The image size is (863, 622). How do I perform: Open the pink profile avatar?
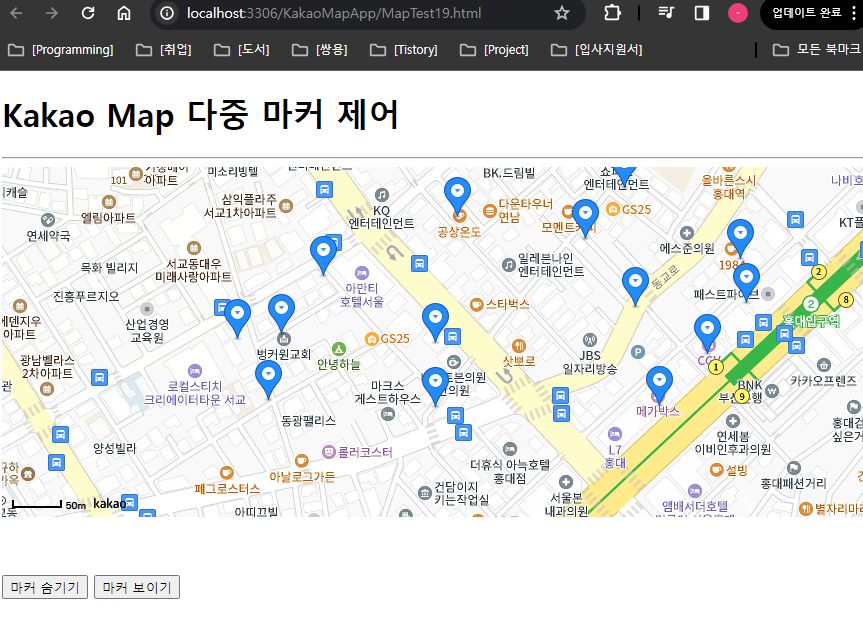tap(738, 13)
